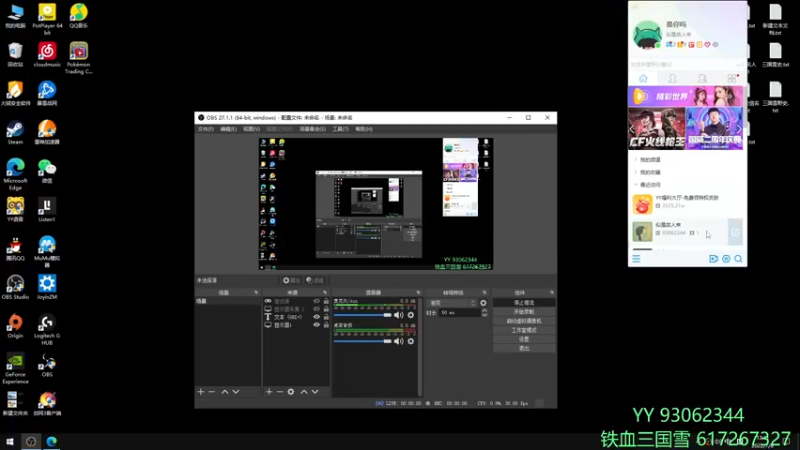The image size is (800, 450).
Task: Click 启动虚拟摄像机 button in OBS
Action: (524, 321)
